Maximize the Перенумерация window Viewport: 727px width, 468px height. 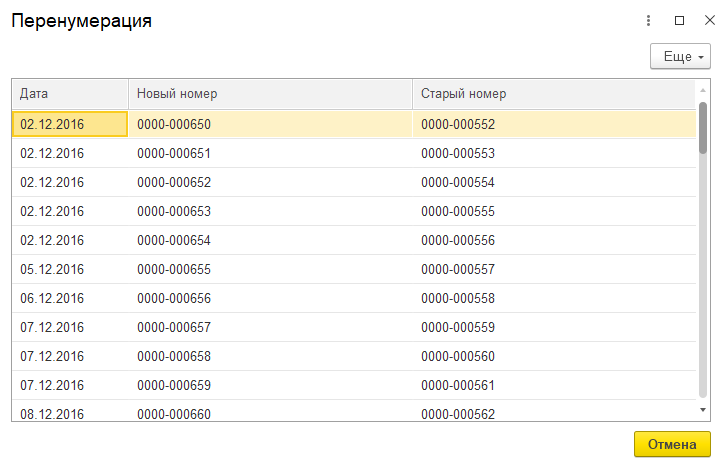pyautogui.click(x=679, y=20)
